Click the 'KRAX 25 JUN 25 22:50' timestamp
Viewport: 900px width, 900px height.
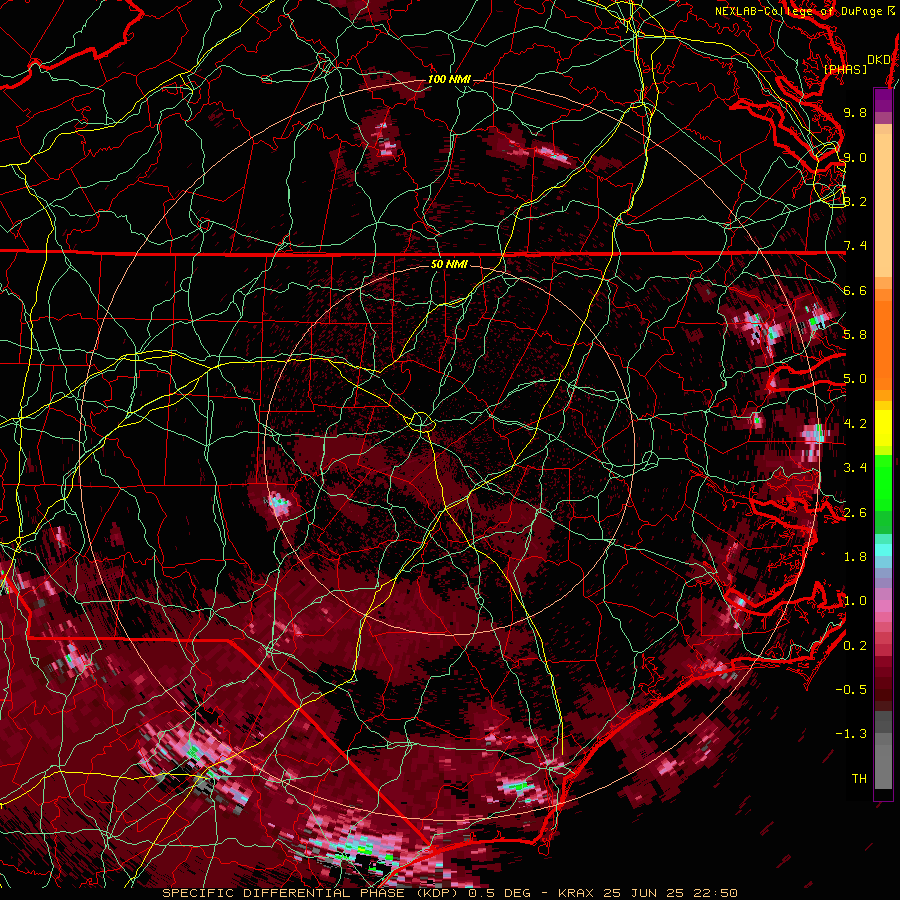coord(647,893)
